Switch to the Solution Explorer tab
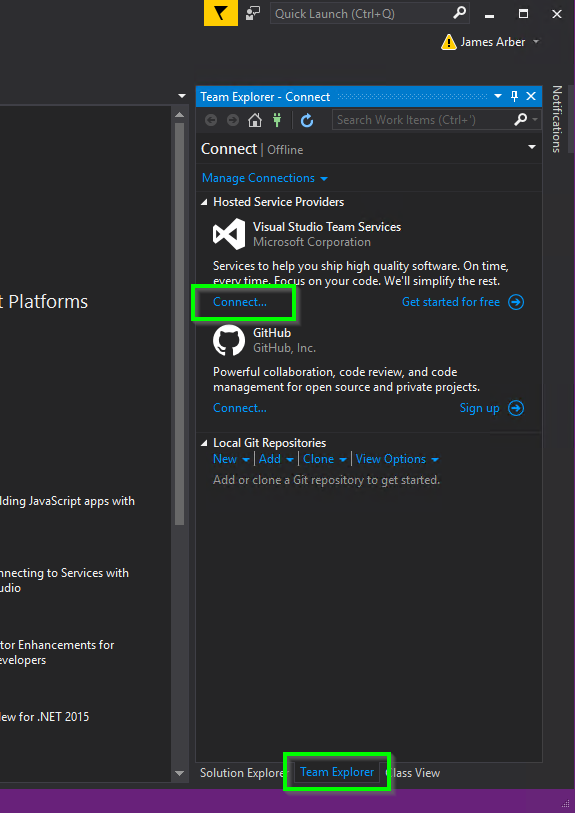 pyautogui.click(x=242, y=773)
